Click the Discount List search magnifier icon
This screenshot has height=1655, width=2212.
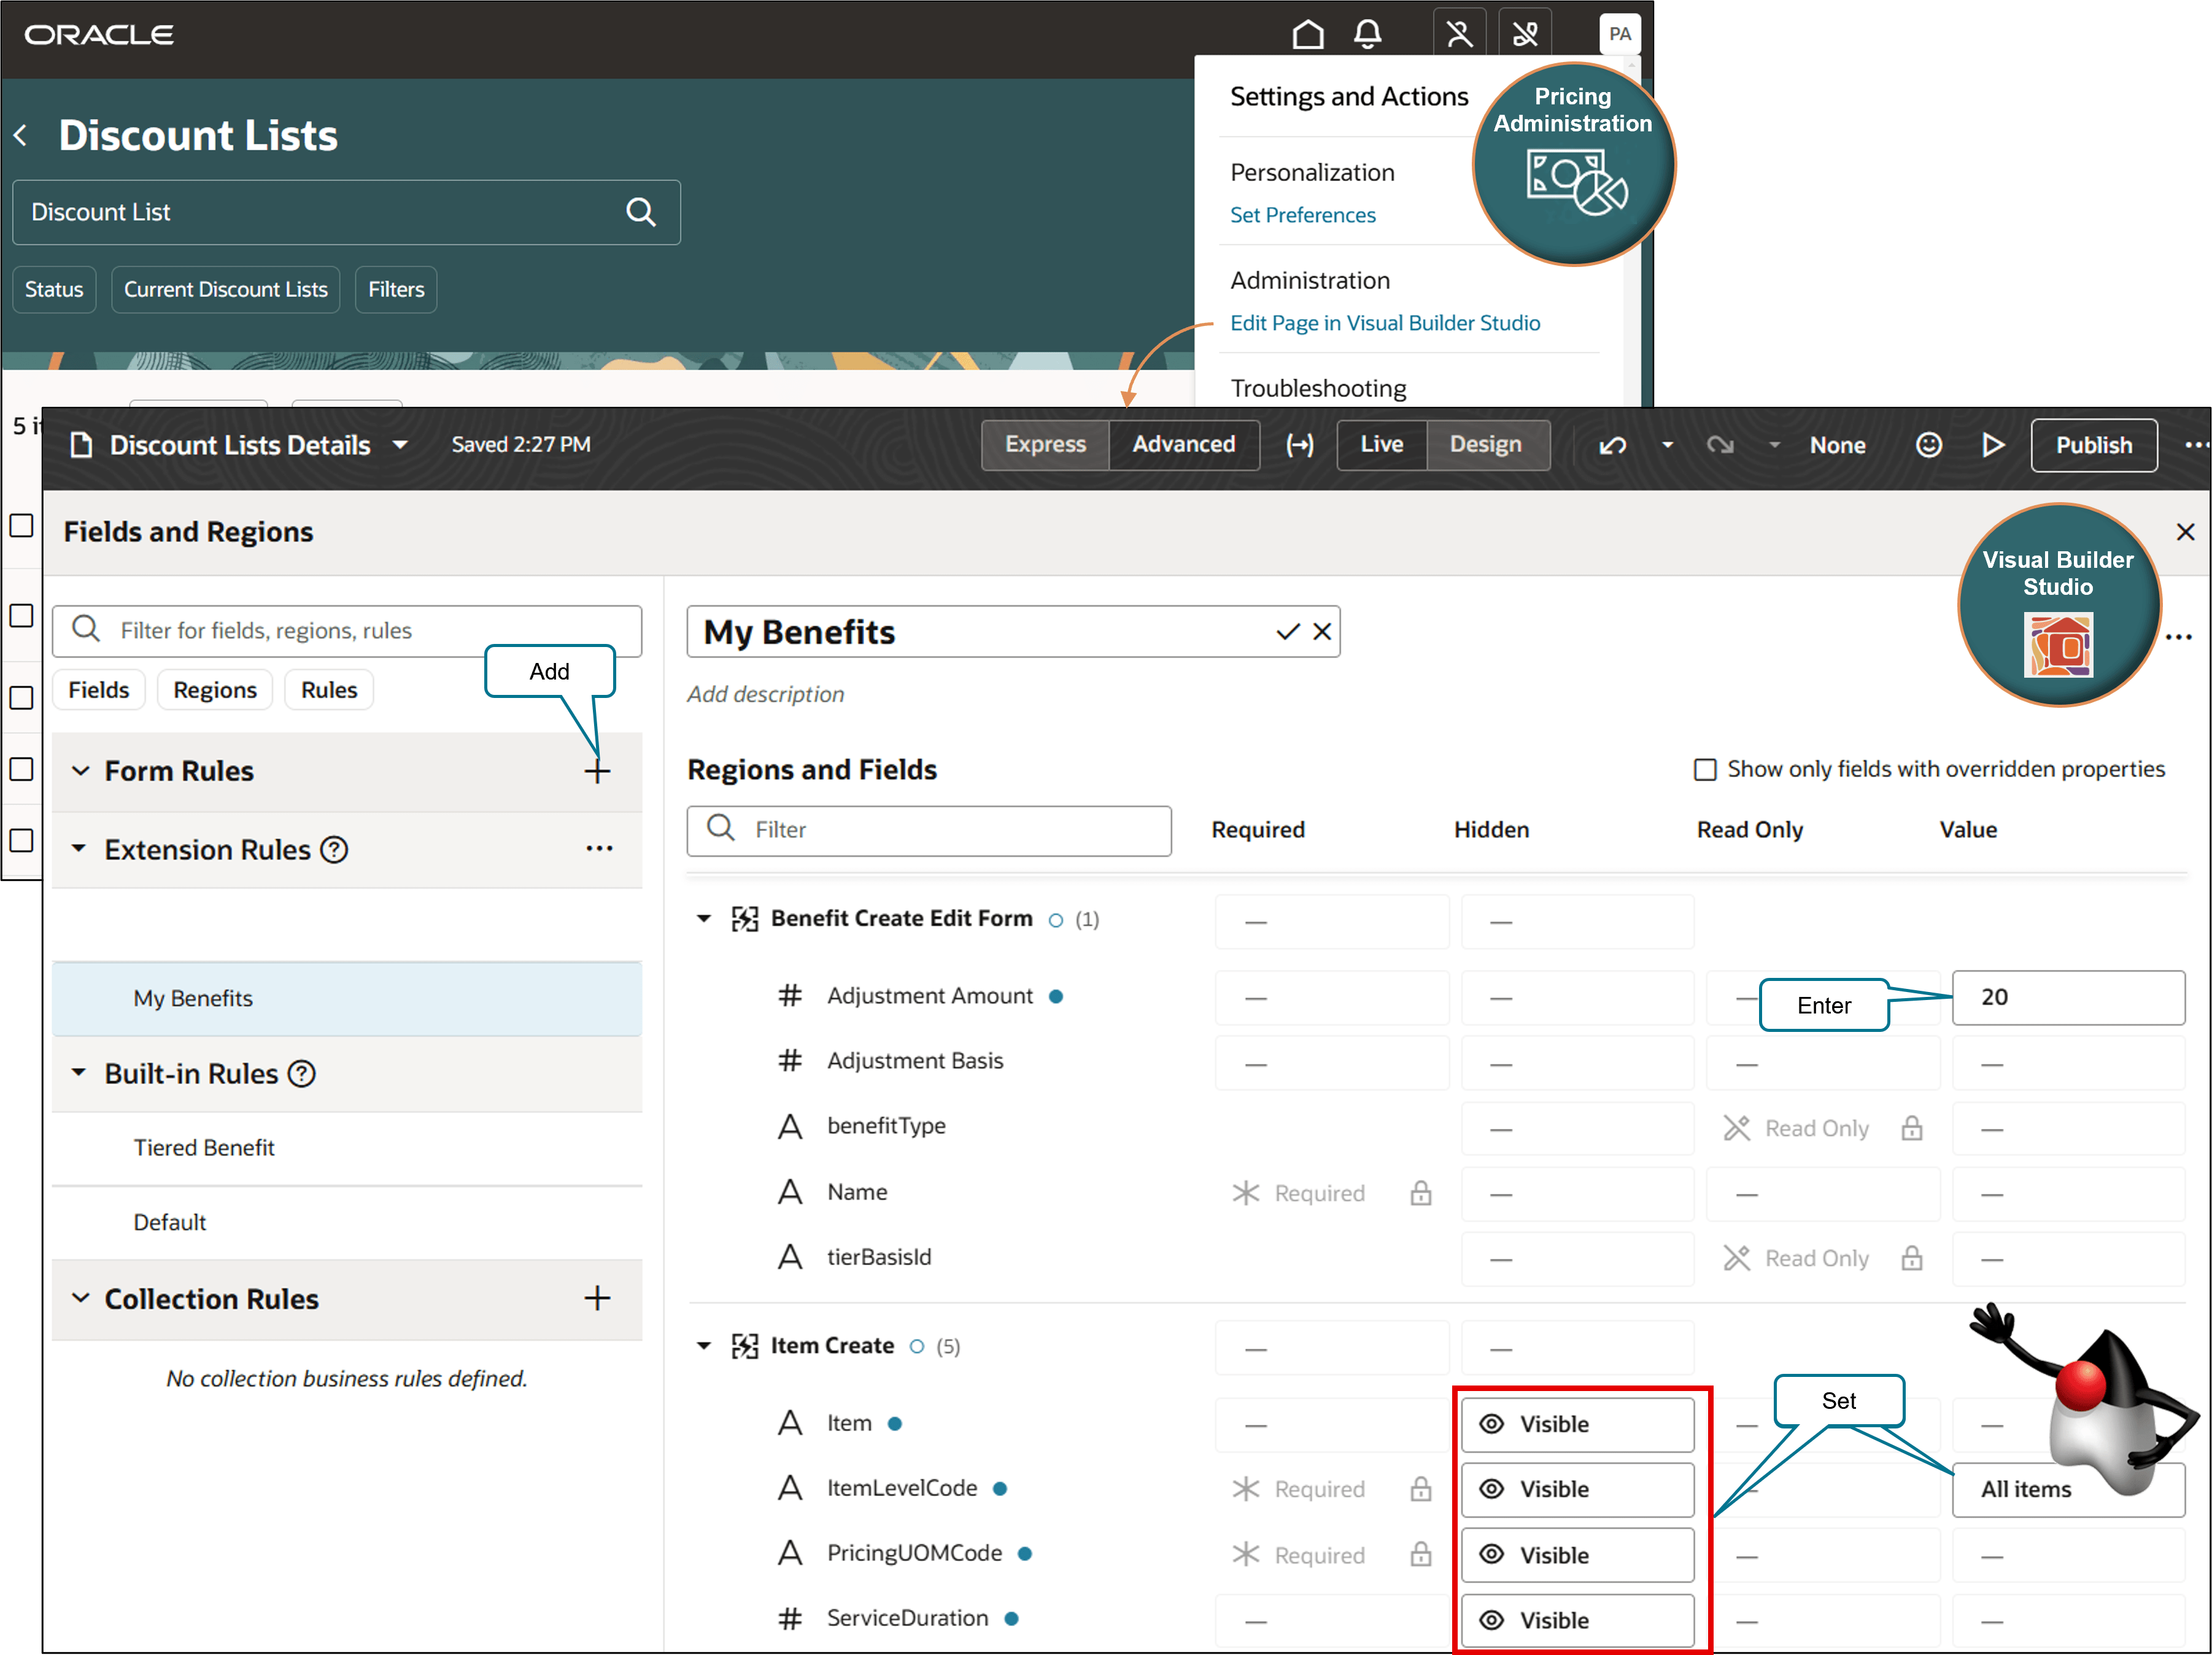[640, 212]
